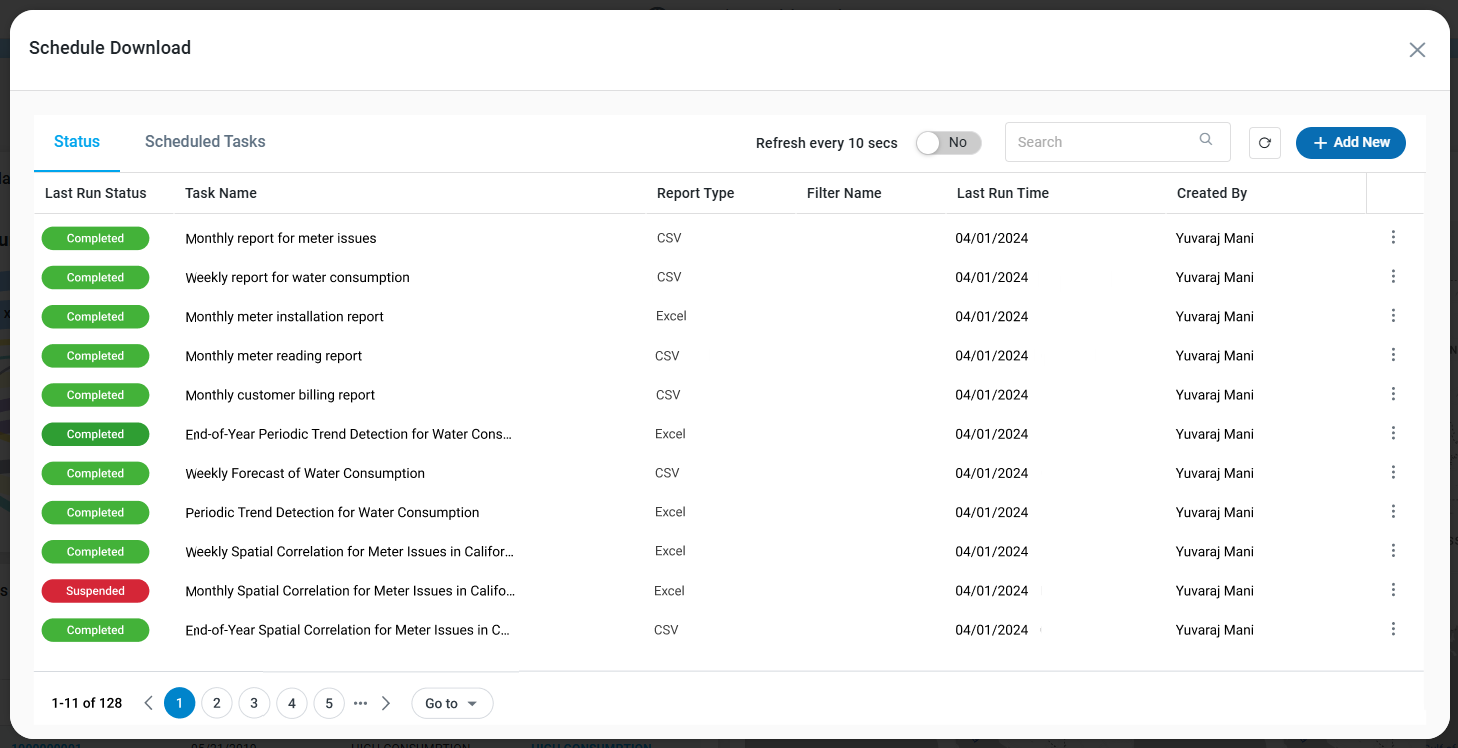The height and width of the screenshot is (748, 1458).
Task: Open options for Monthly customer billing report
Action: click(1393, 394)
